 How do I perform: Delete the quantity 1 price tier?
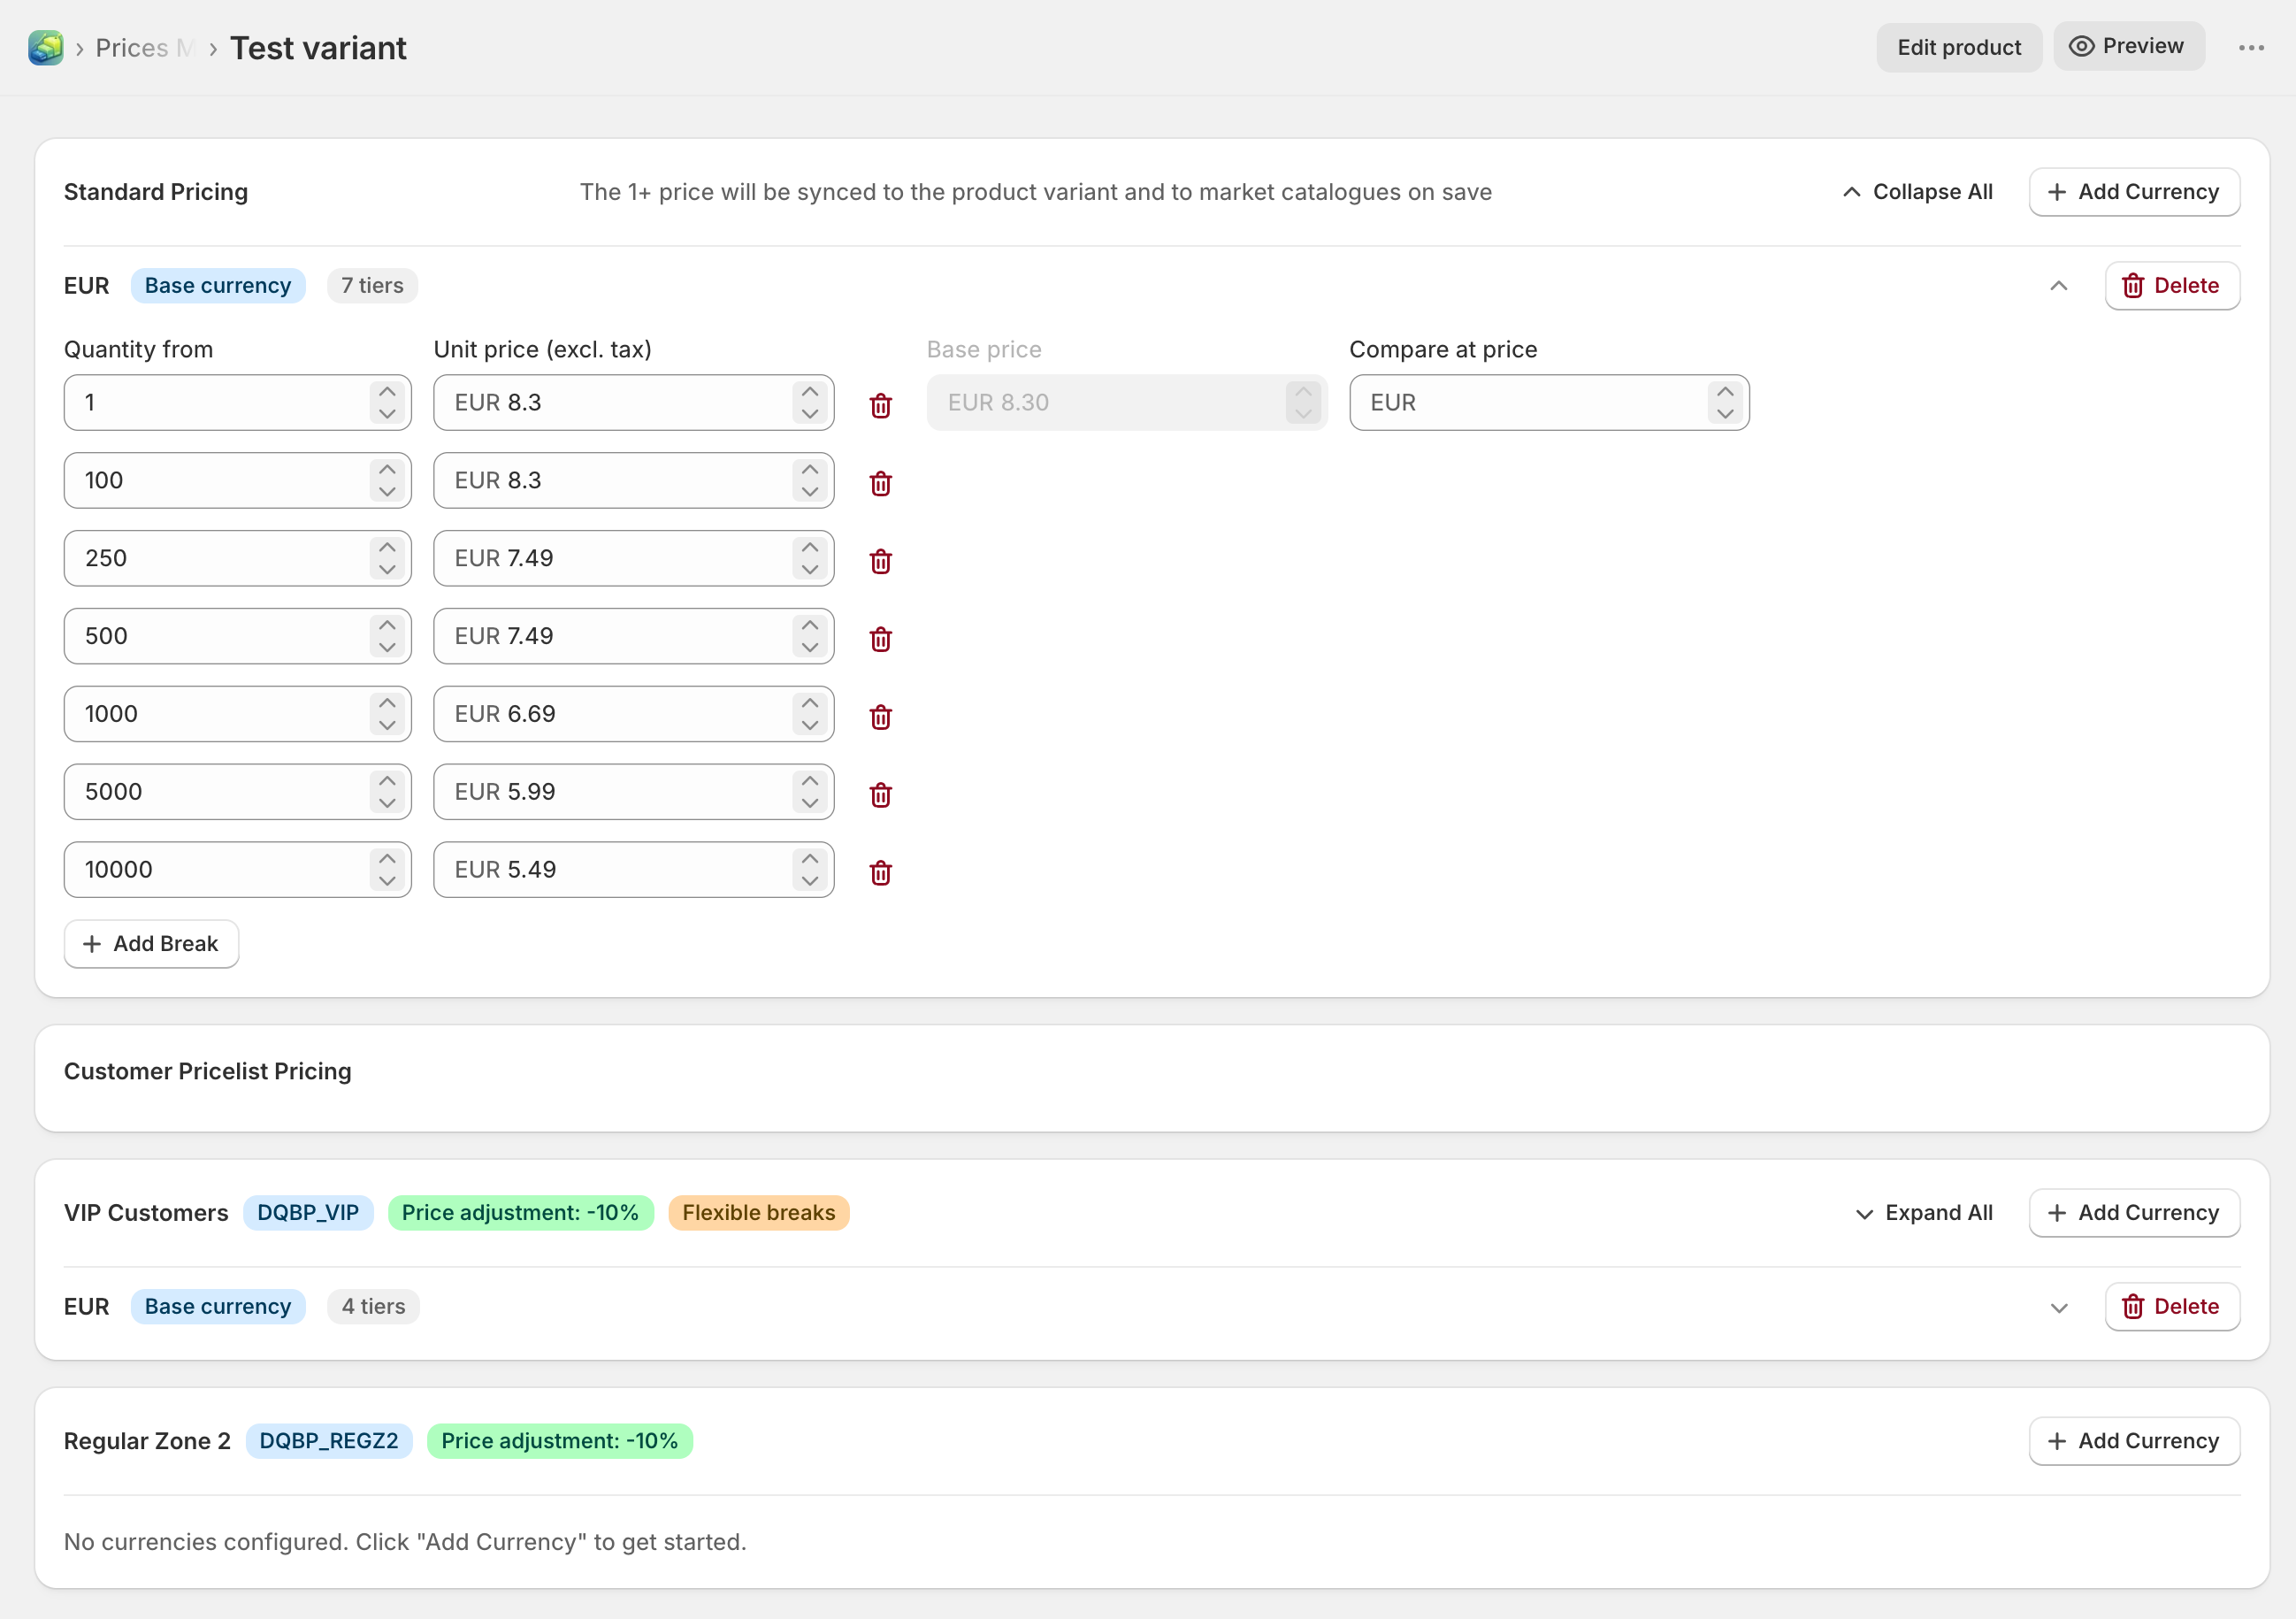(880, 405)
